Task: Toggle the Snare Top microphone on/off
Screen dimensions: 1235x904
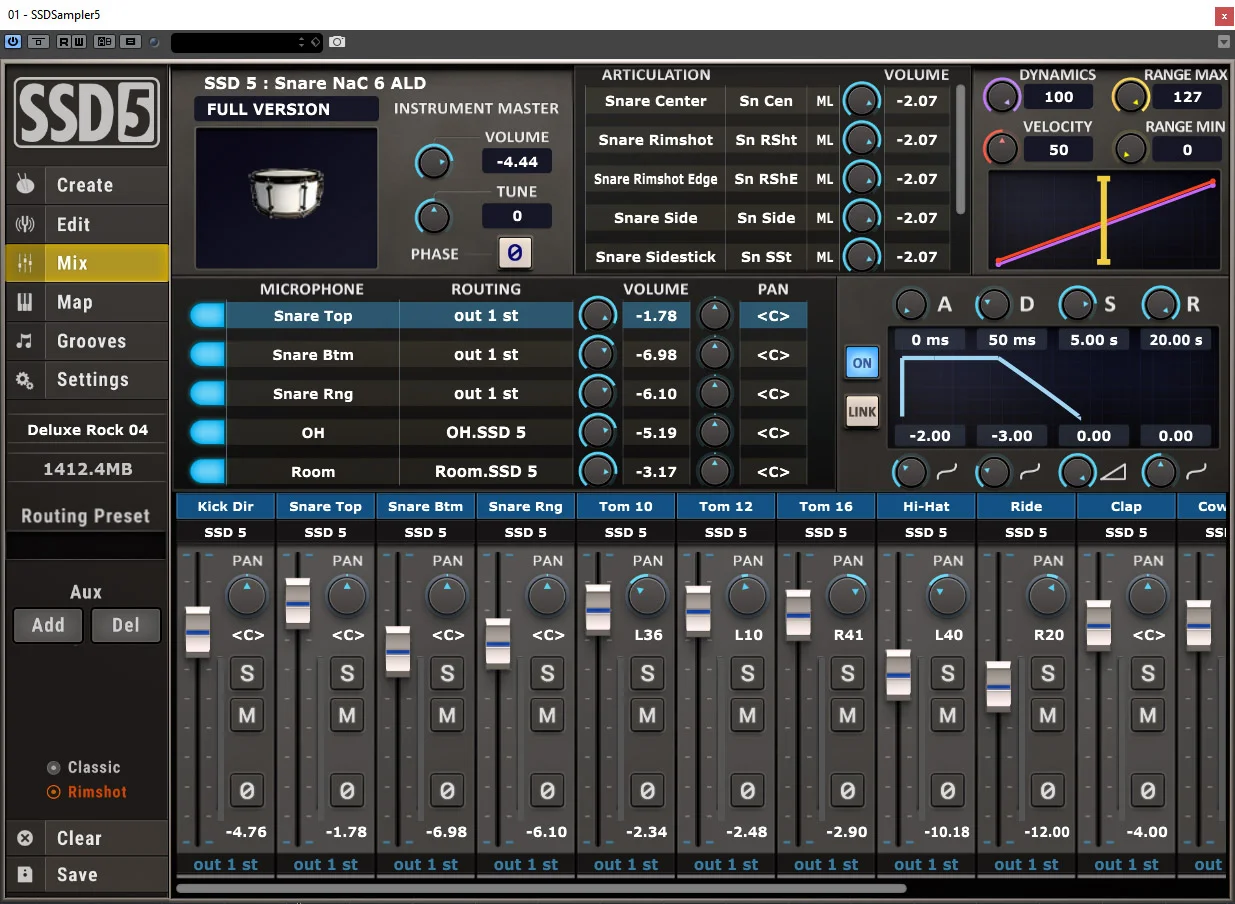Action: pos(207,316)
